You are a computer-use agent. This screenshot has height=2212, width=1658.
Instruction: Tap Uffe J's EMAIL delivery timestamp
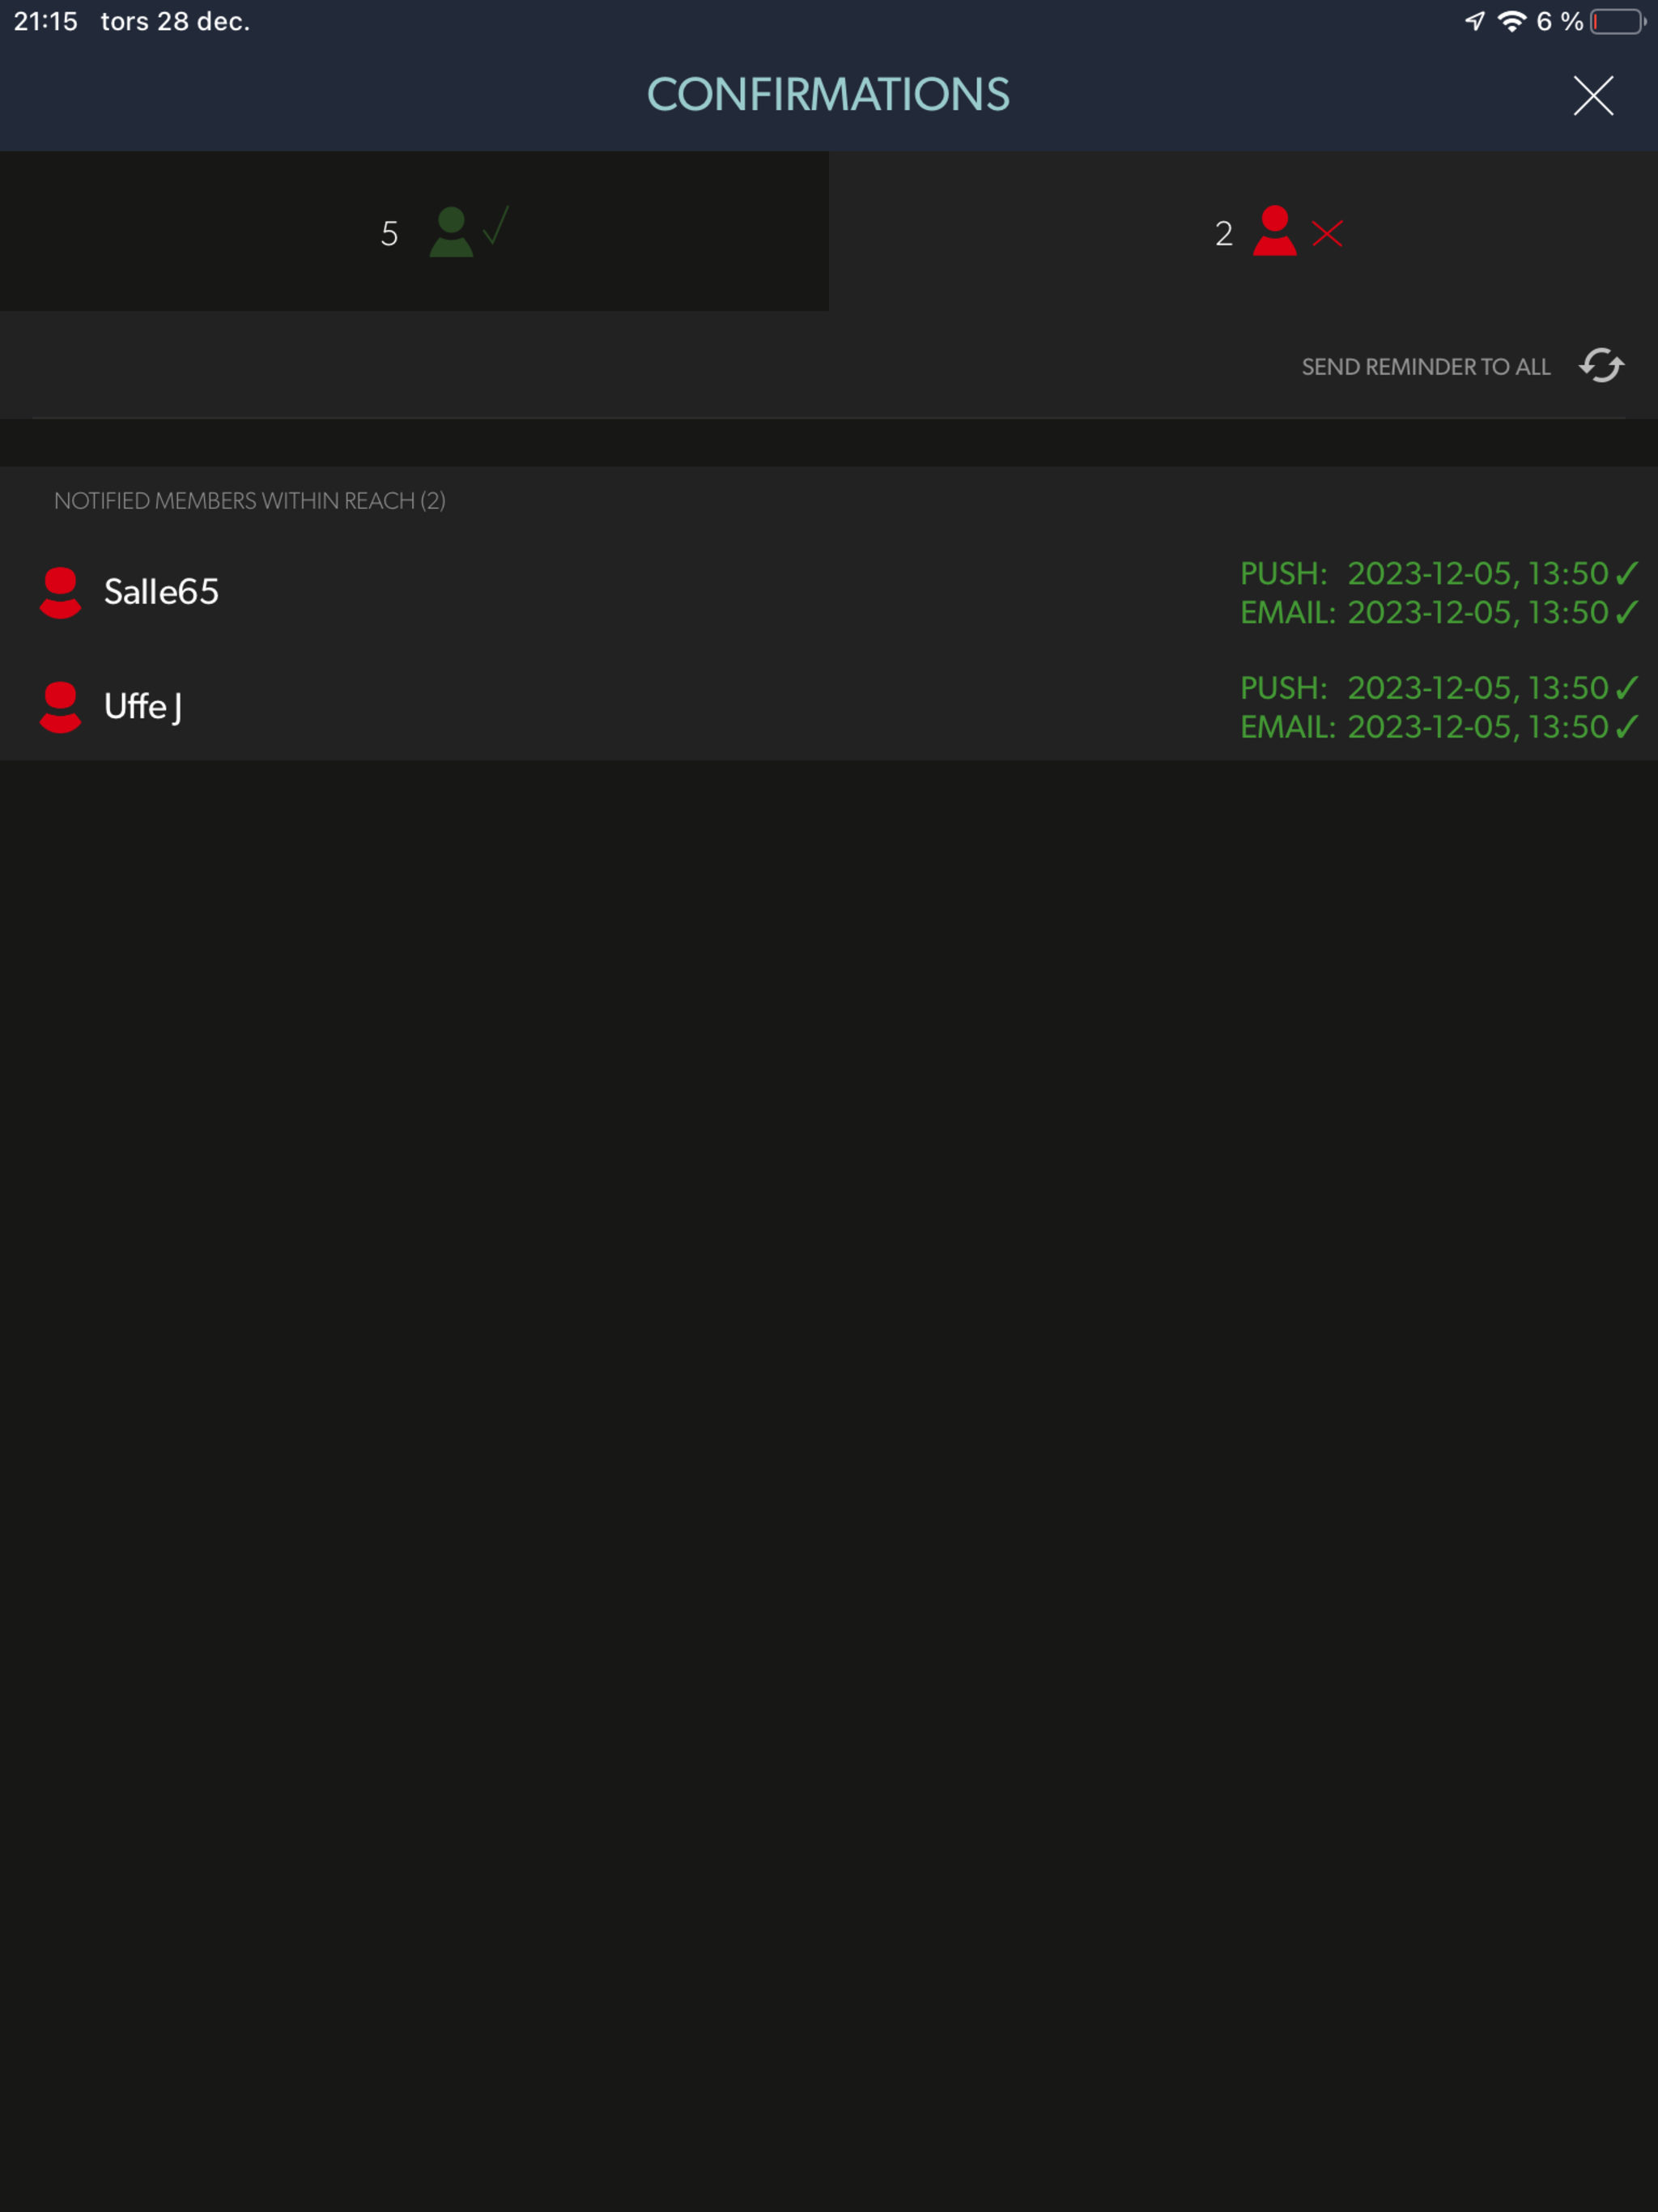[1438, 727]
